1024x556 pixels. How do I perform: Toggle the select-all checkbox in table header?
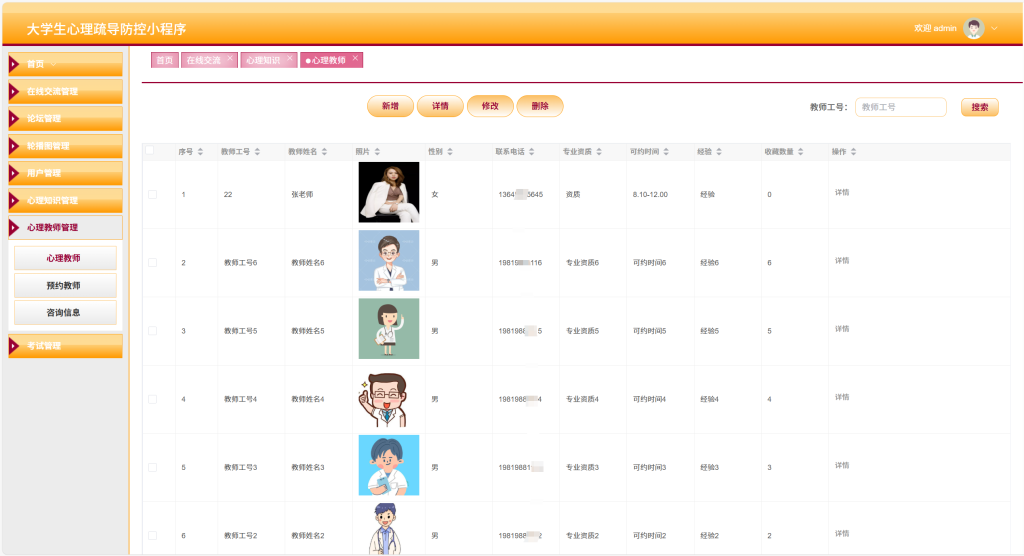pos(150,150)
